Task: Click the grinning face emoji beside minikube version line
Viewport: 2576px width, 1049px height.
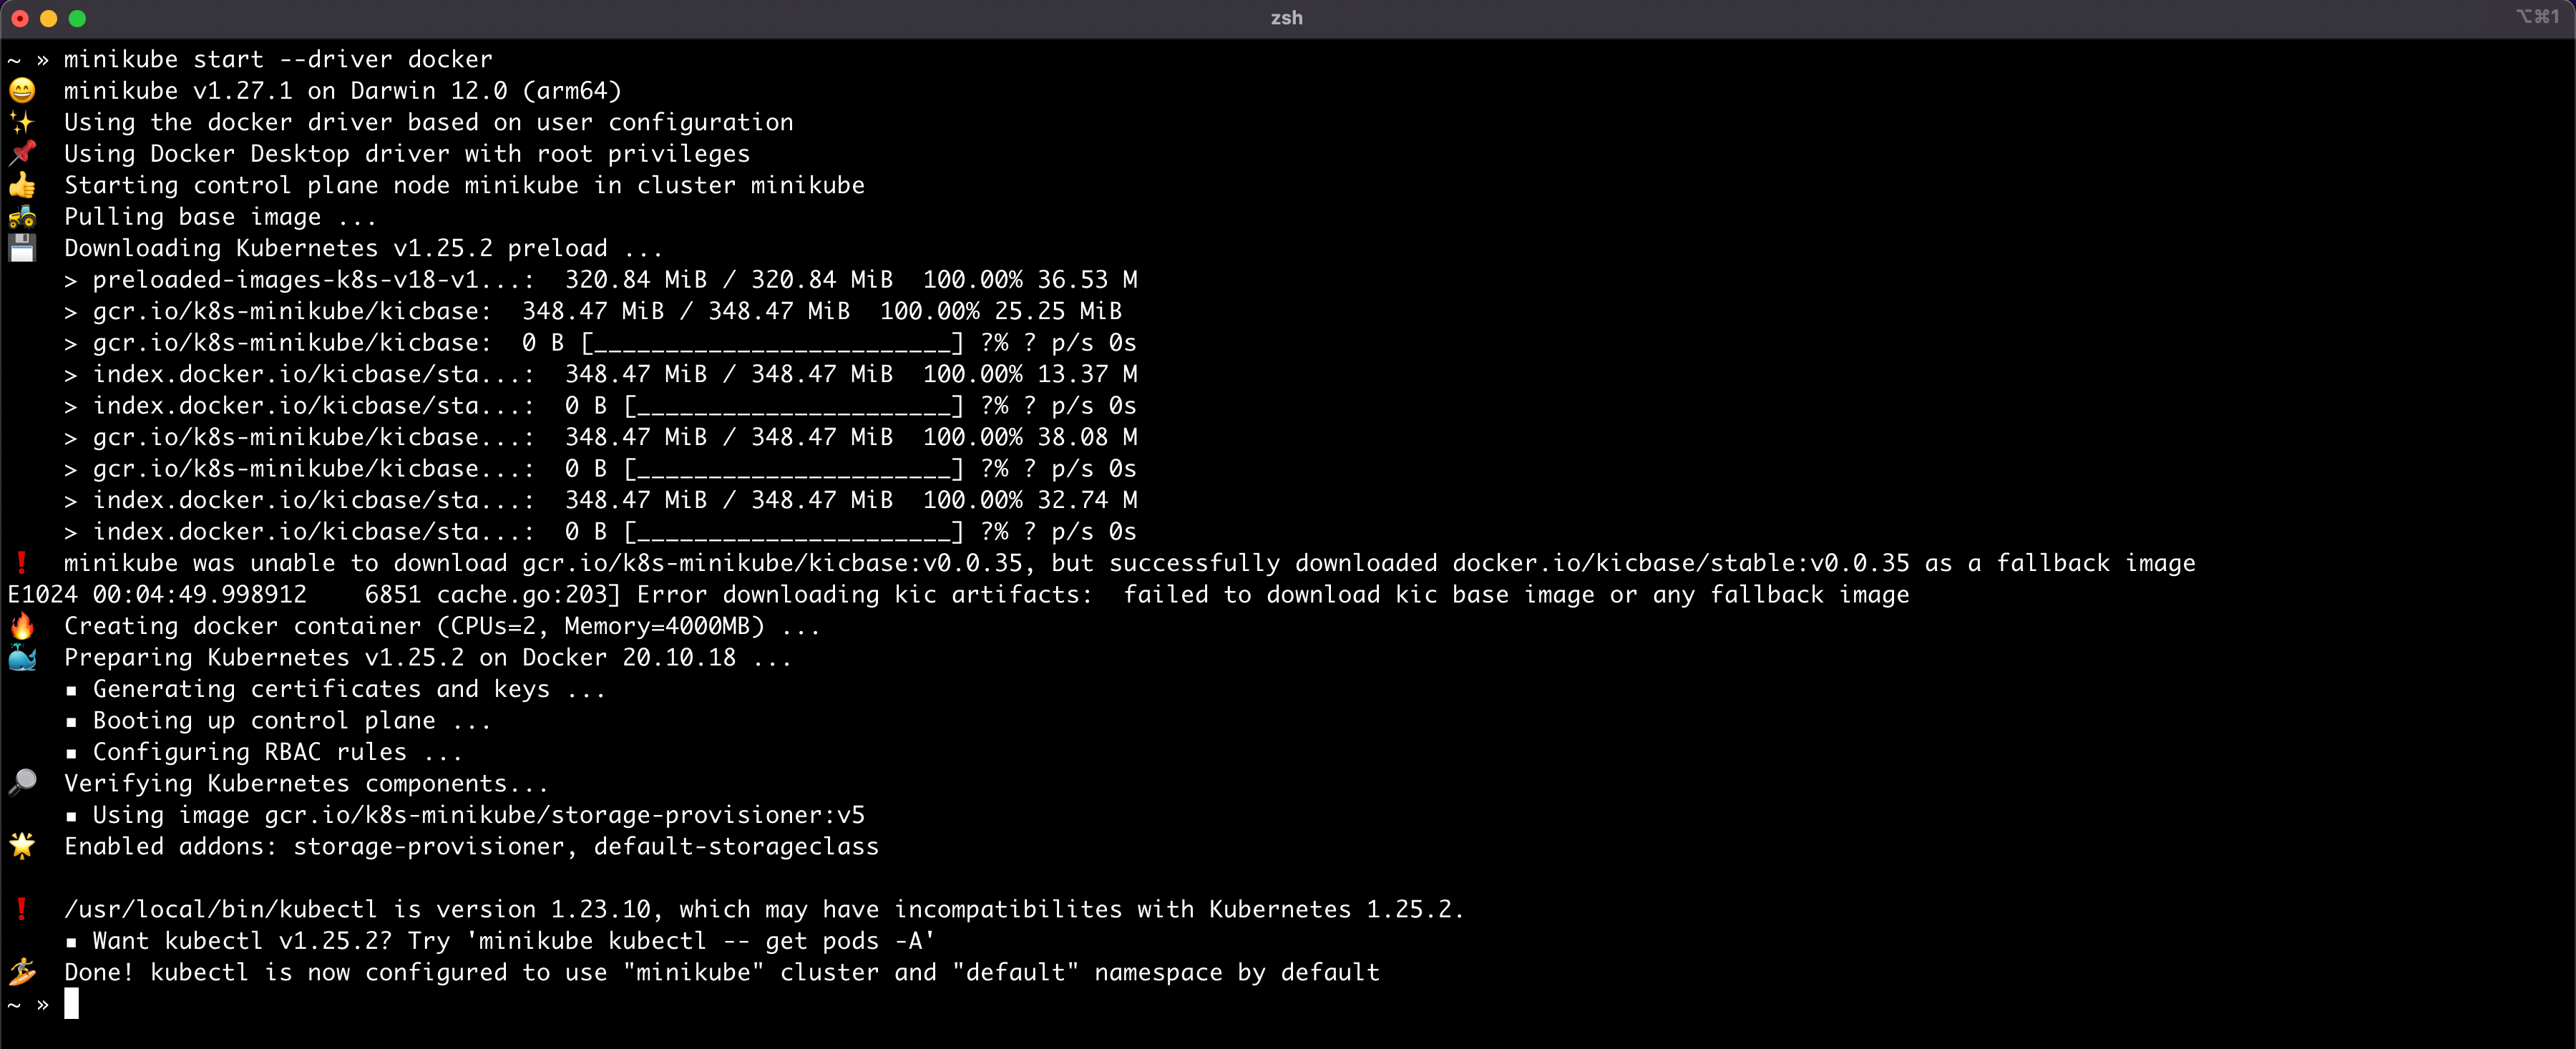Action: coord(22,91)
